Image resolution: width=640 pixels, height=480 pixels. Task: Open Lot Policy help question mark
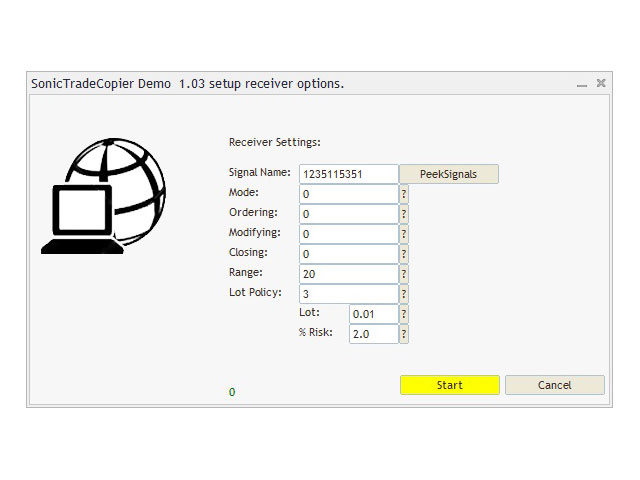[x=404, y=294]
